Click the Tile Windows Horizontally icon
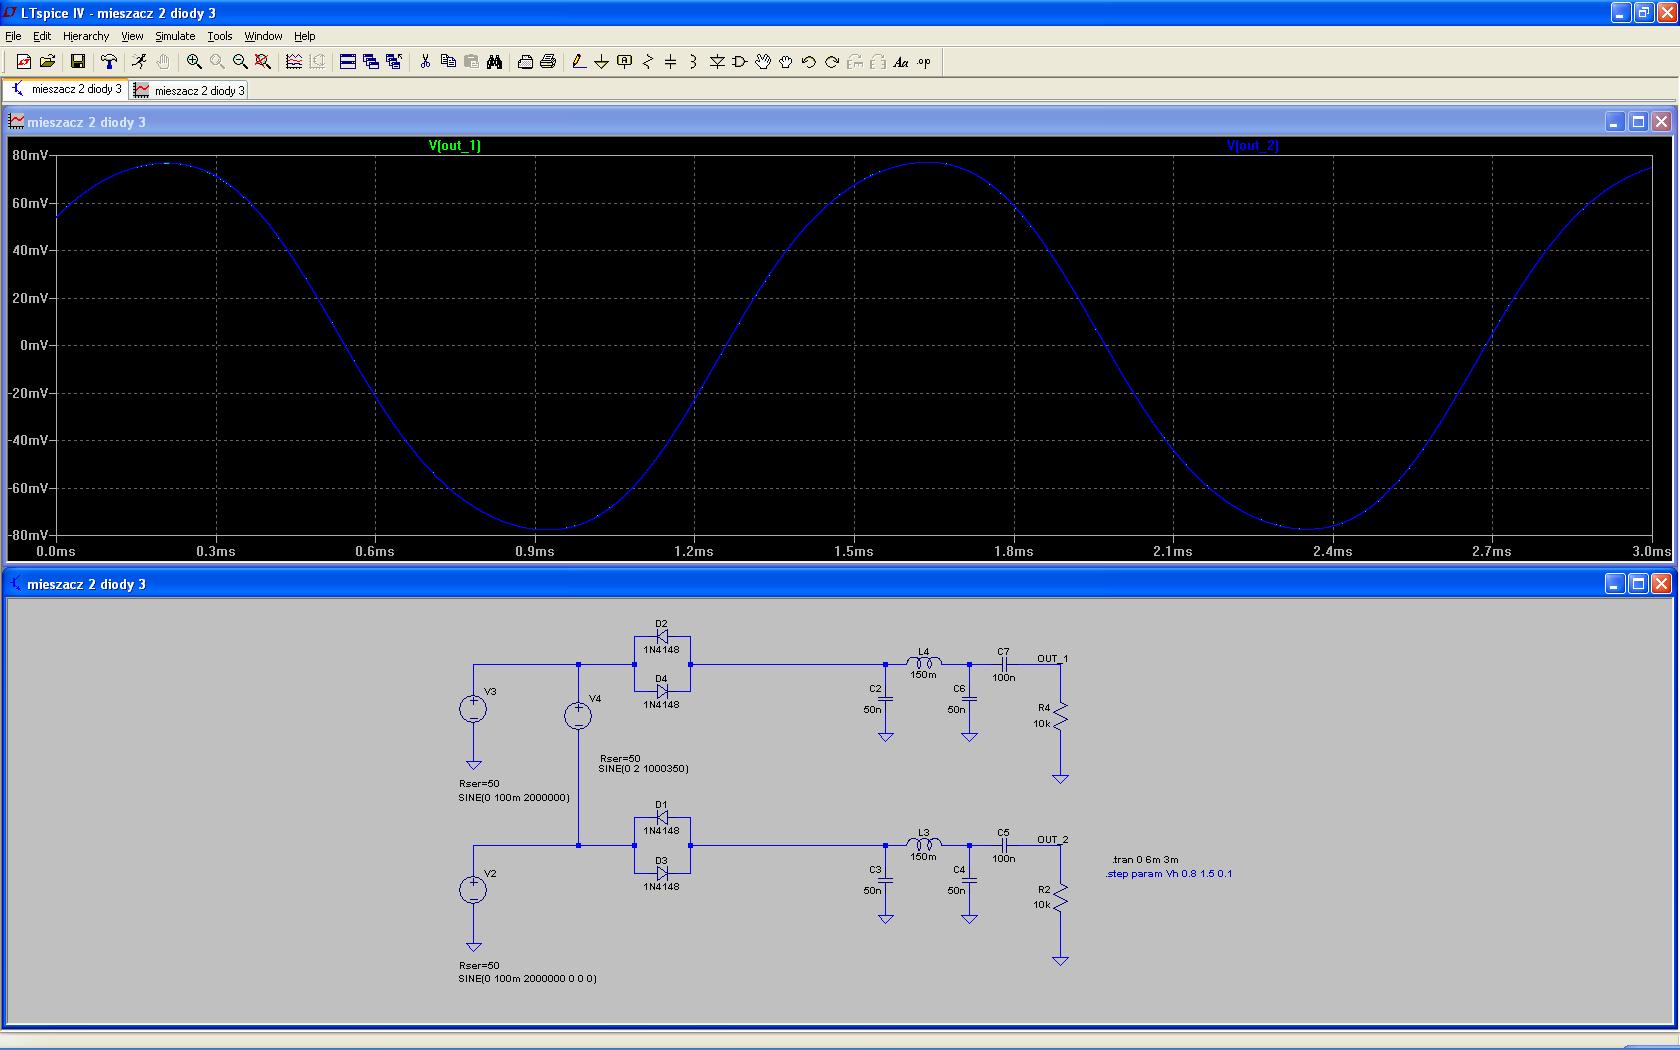This screenshot has width=1680, height=1050. [348, 62]
